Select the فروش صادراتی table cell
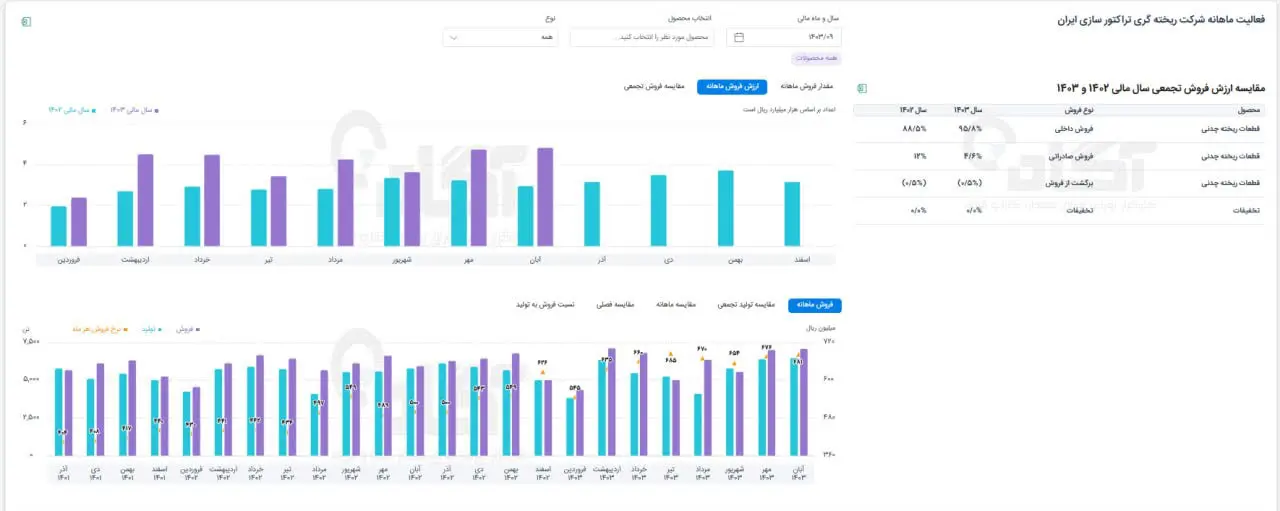The height and width of the screenshot is (511, 1280). tap(1072, 156)
